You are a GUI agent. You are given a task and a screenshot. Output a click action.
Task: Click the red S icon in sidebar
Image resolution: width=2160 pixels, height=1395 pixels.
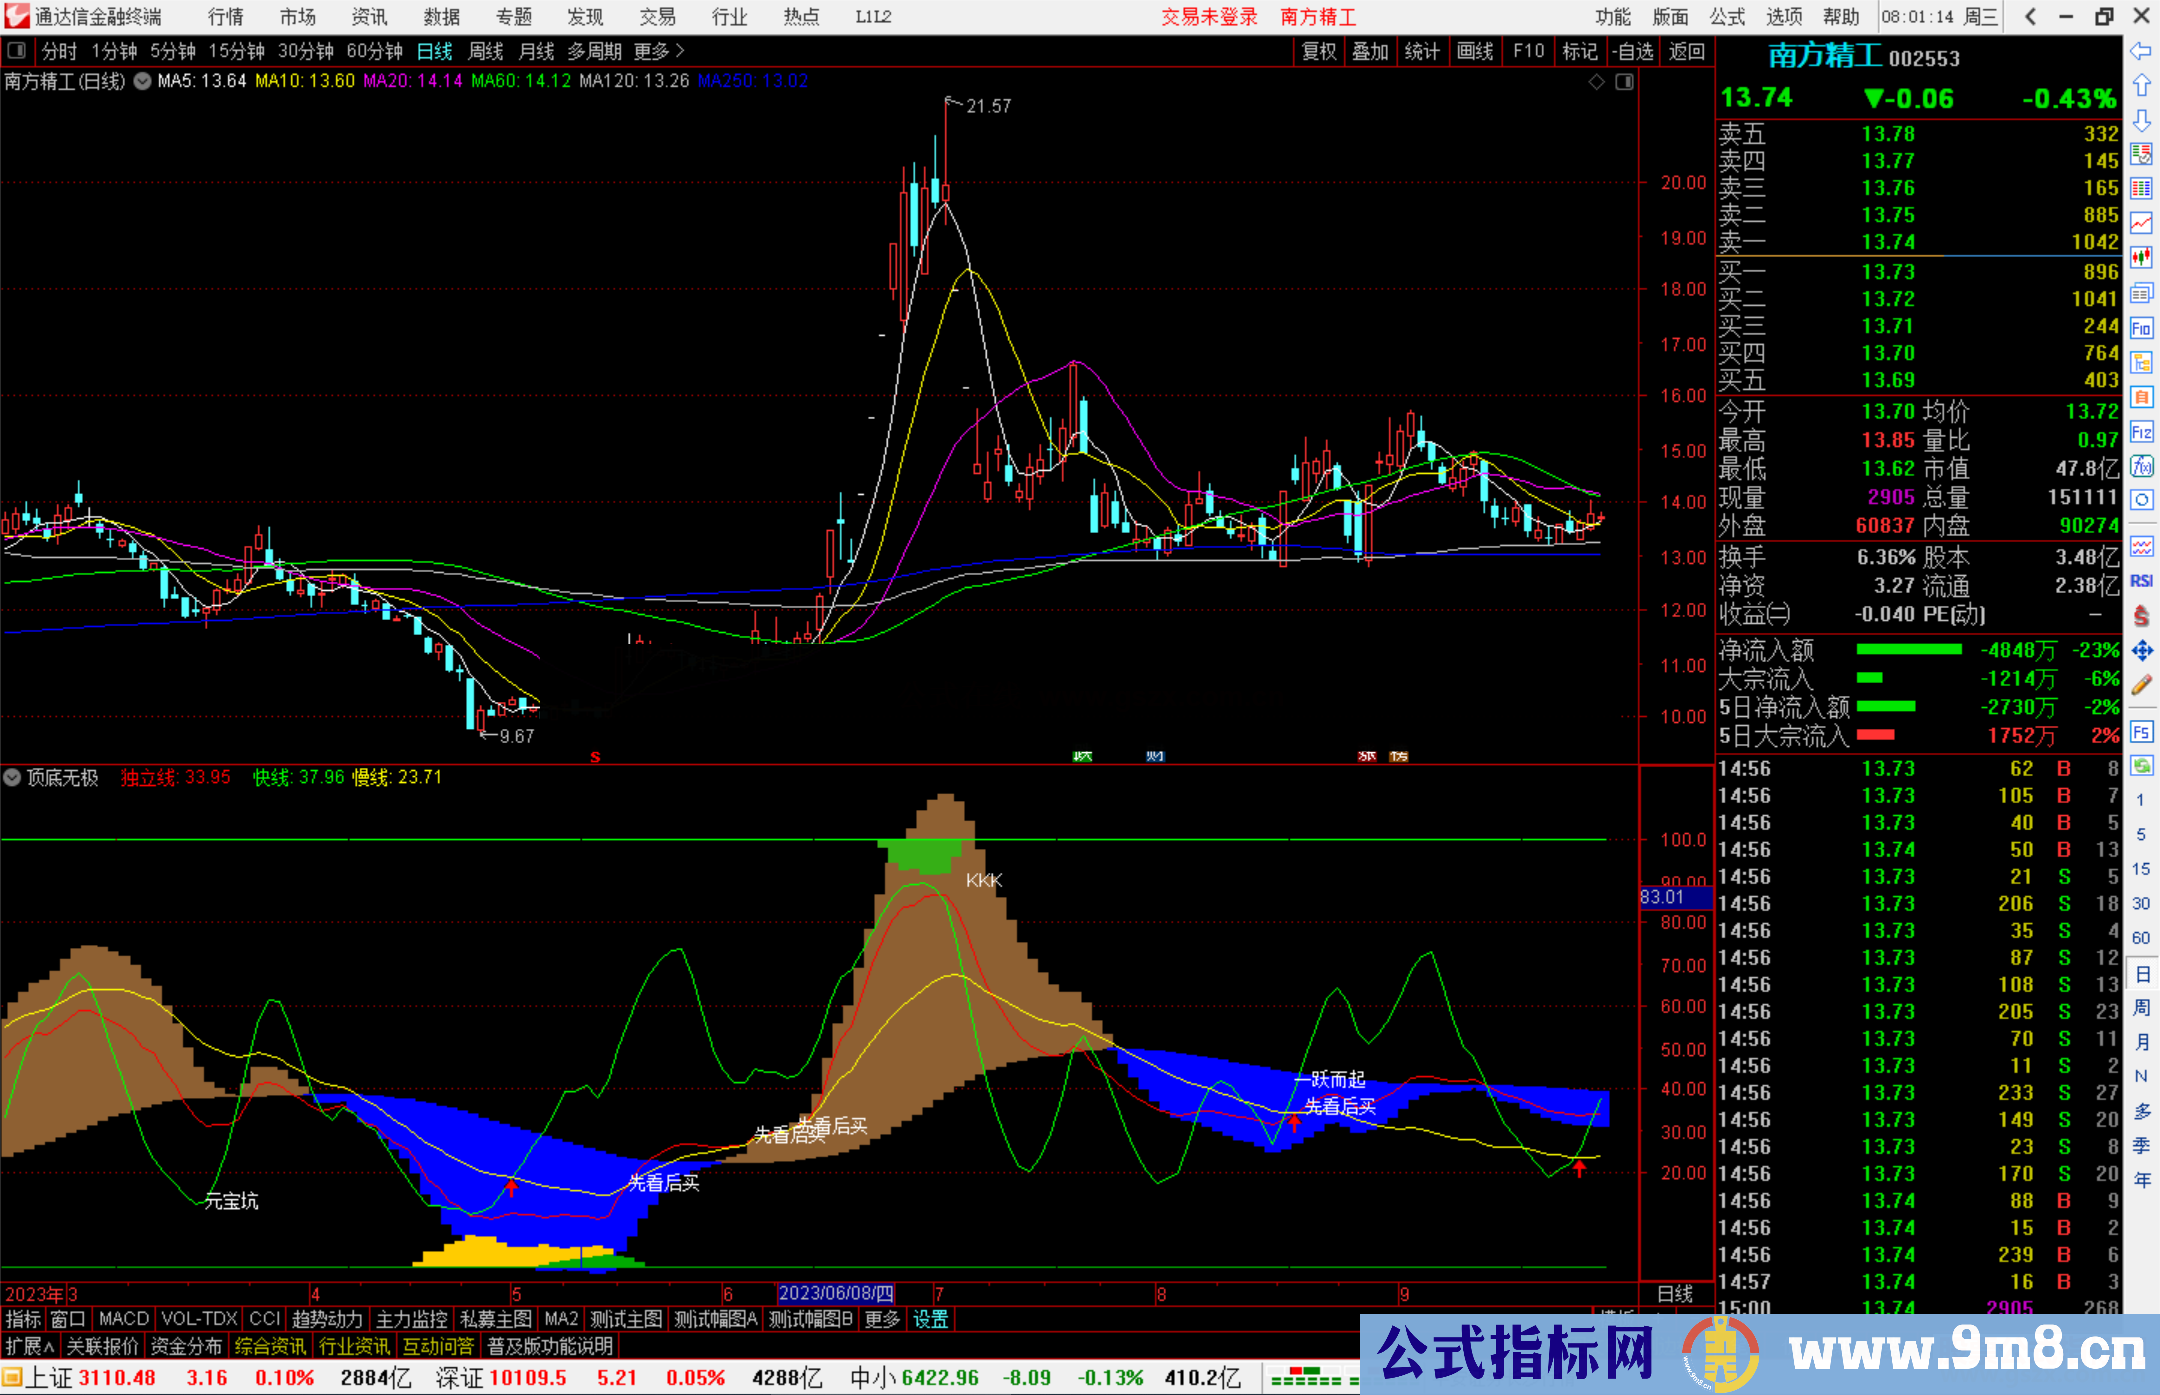pyautogui.click(x=2141, y=616)
